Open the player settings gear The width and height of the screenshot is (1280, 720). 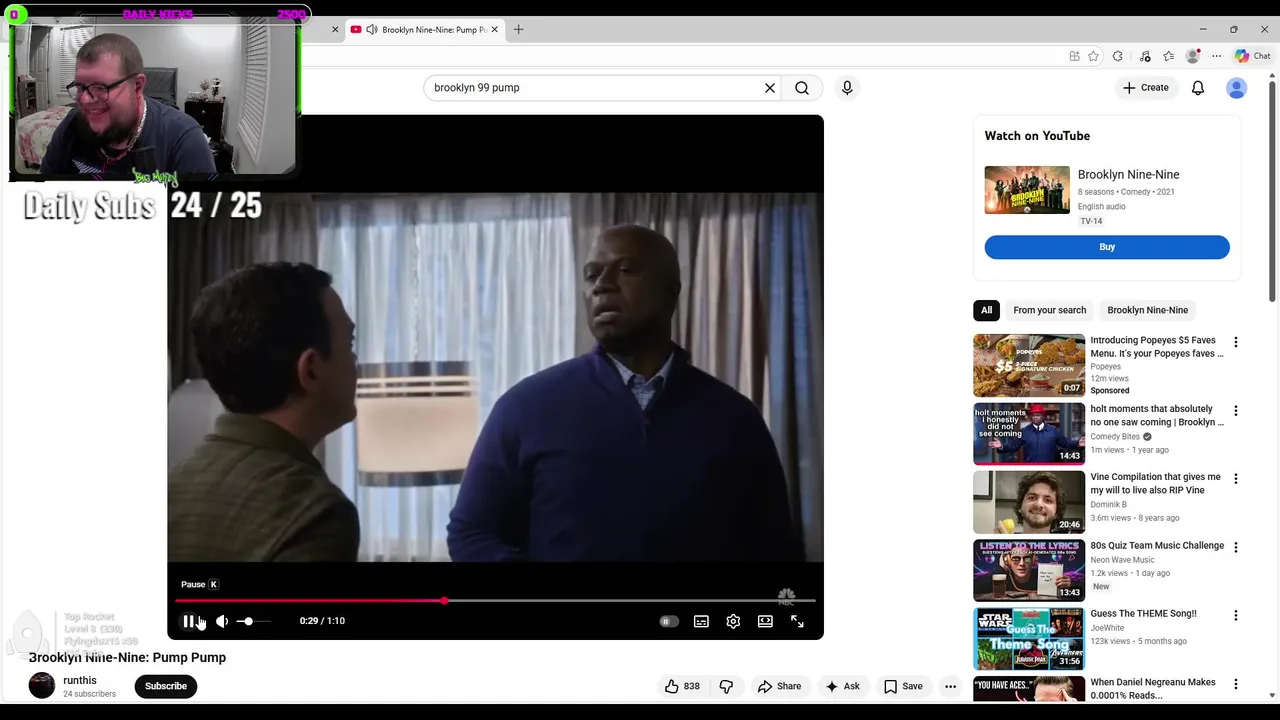point(733,621)
